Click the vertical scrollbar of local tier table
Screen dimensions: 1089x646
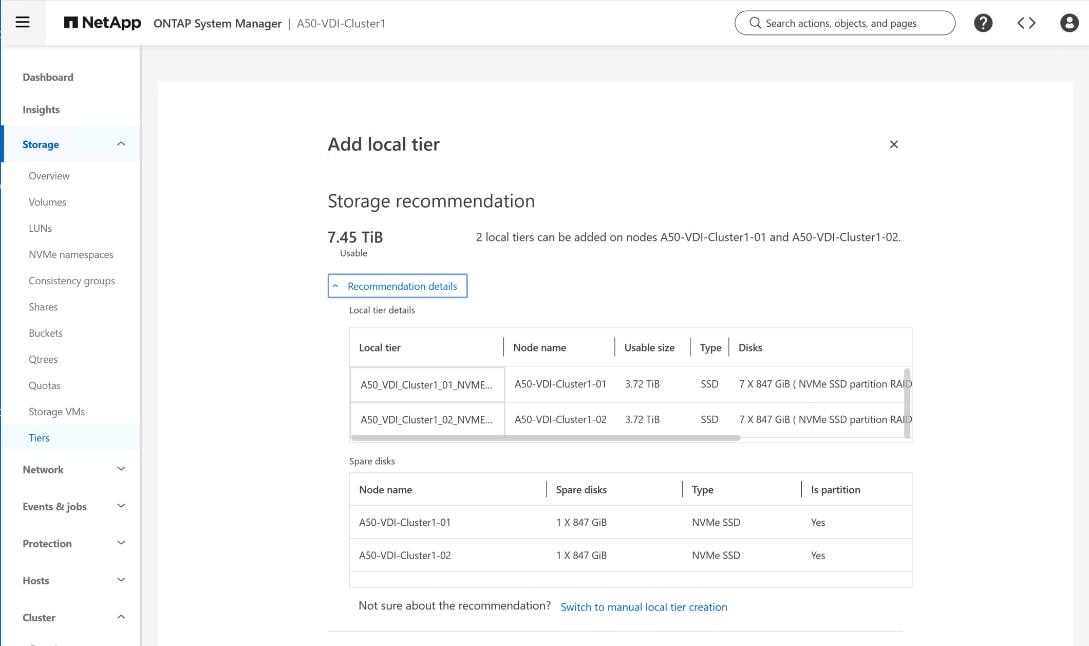pyautogui.click(x=907, y=403)
